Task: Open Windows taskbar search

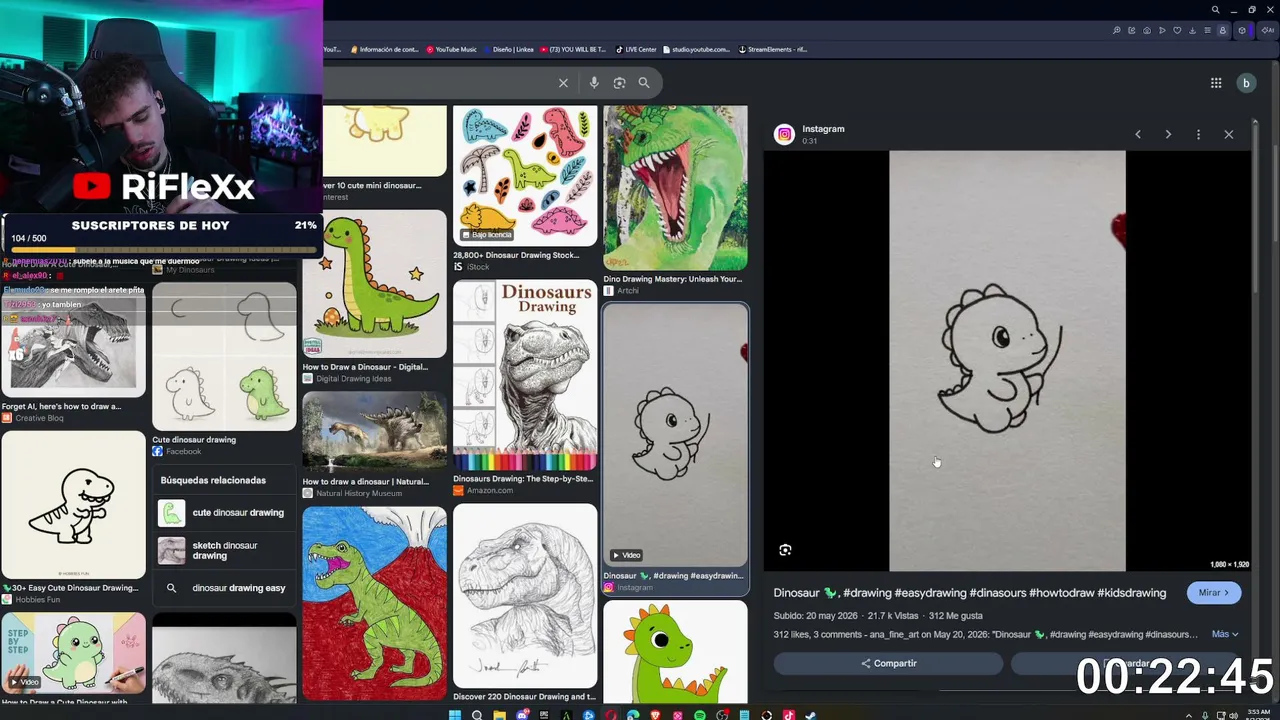Action: point(477,715)
